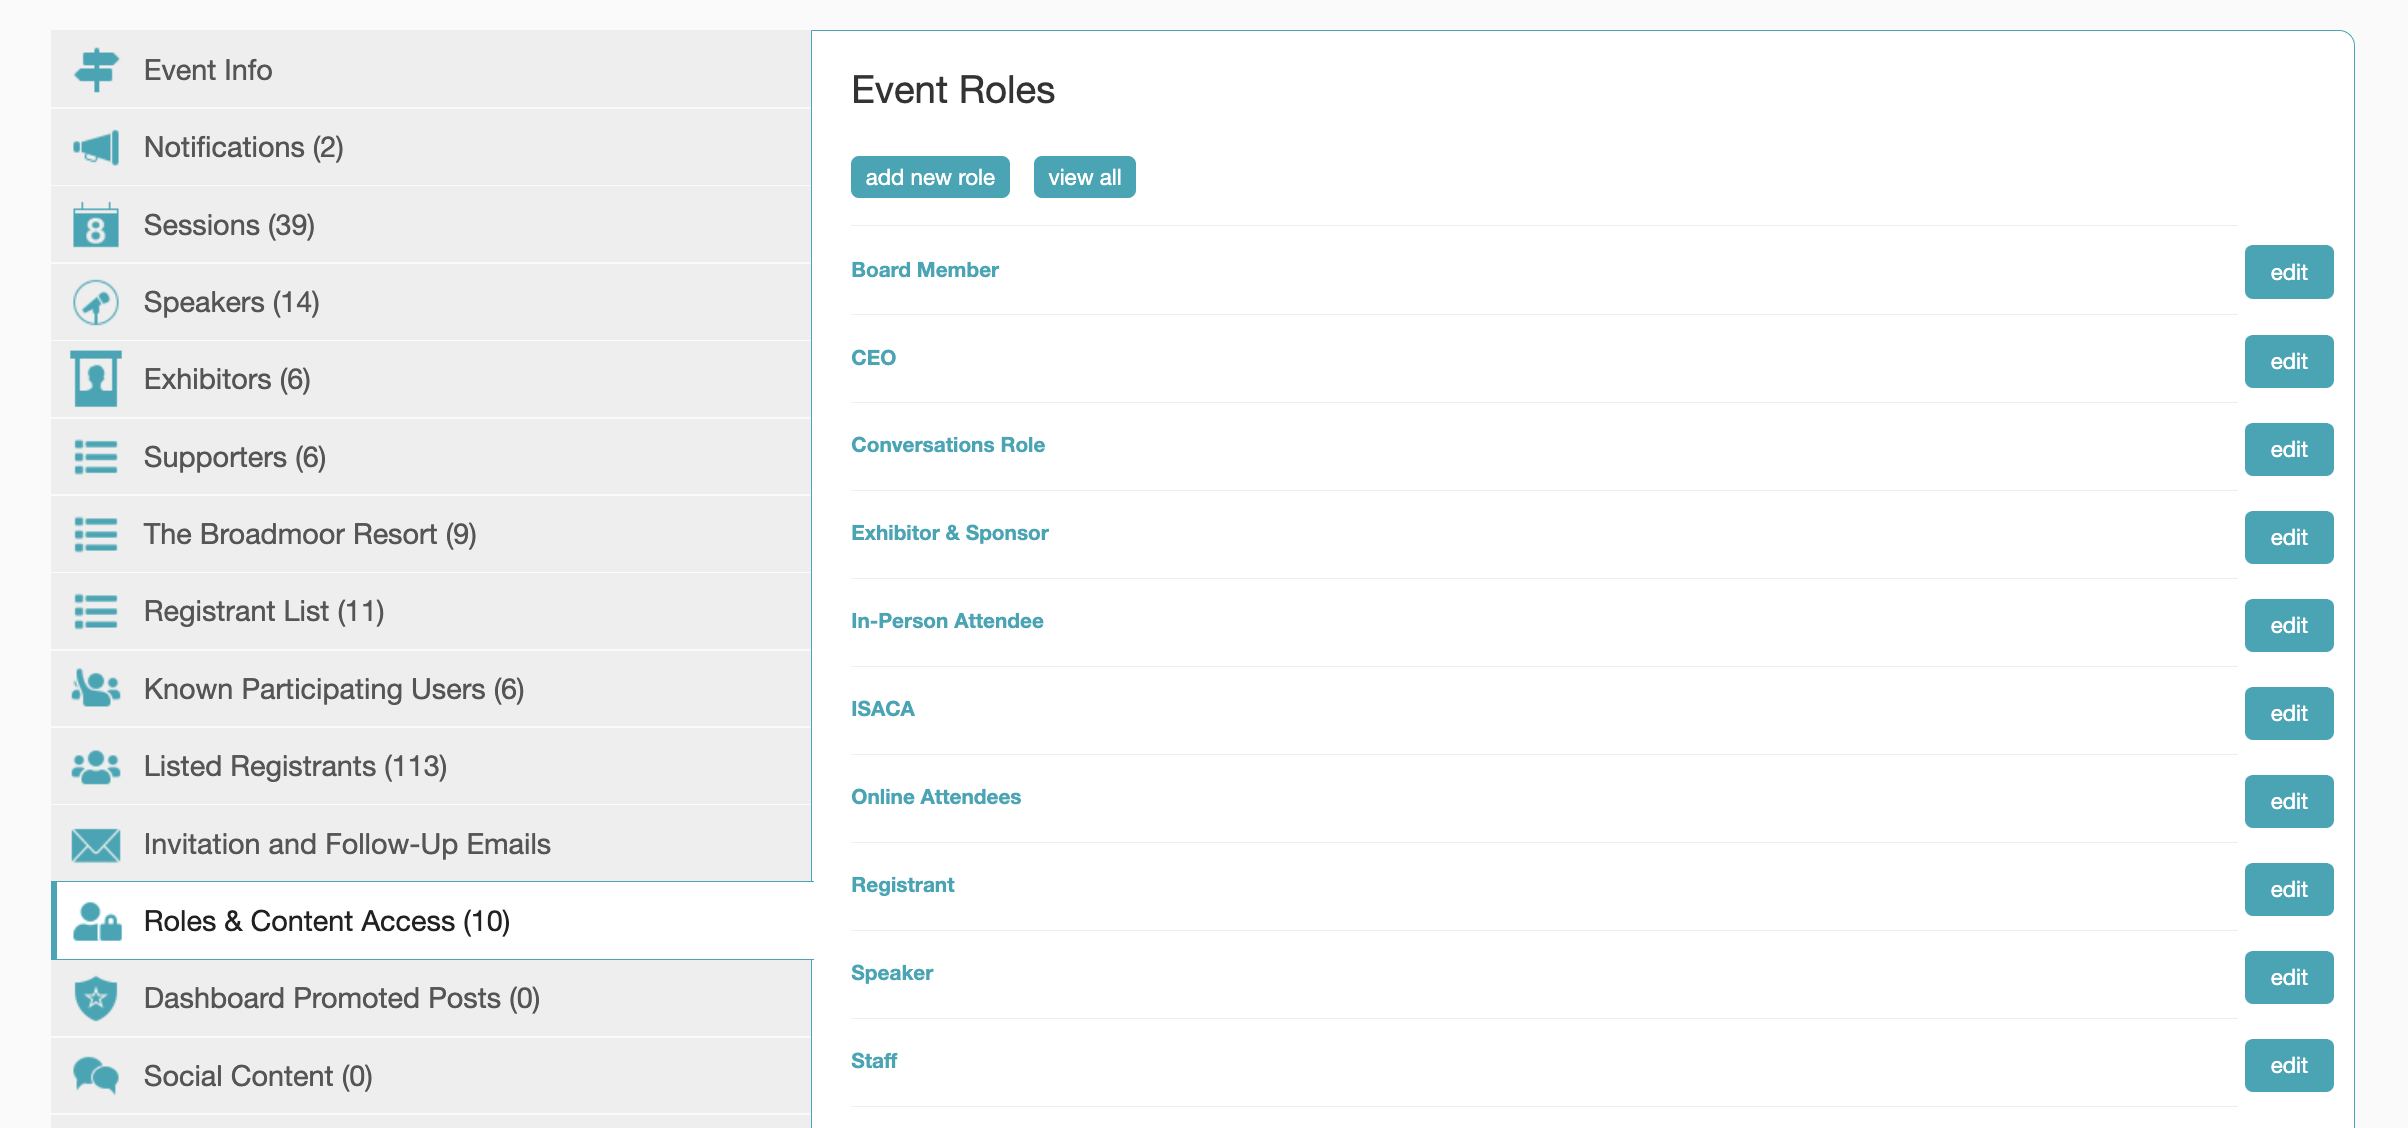Screen dimensions: 2408x1128
Task: Click the booth icon for Exhibitors
Action: [x=96, y=379]
